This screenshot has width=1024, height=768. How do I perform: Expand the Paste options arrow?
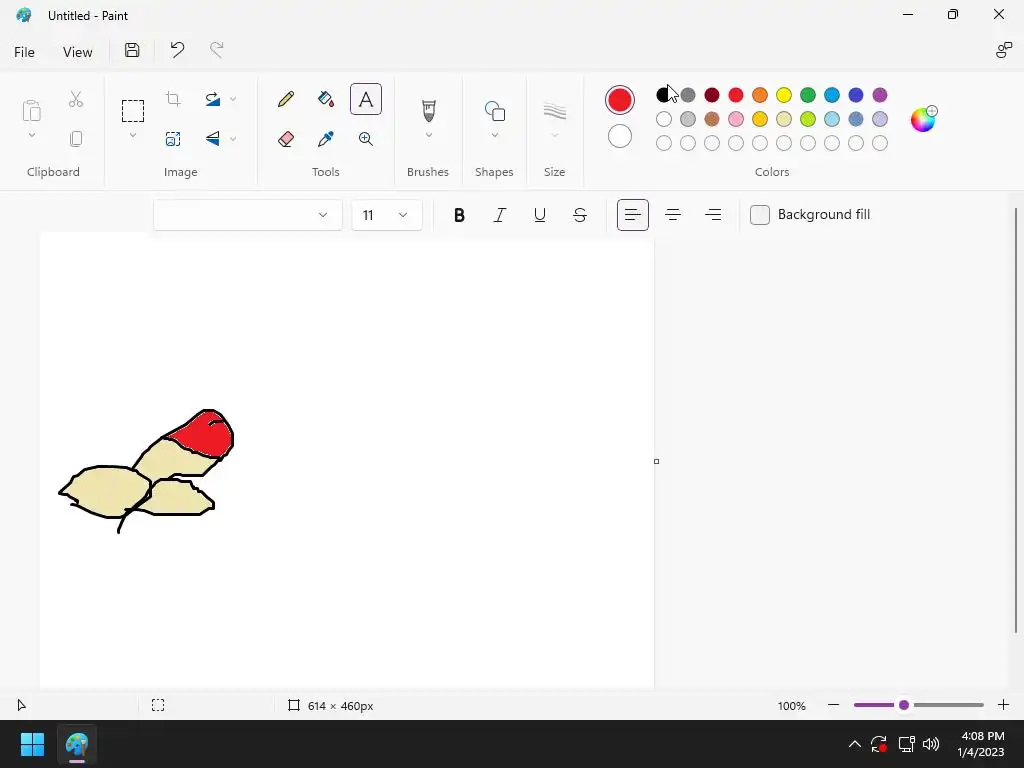click(x=31, y=135)
